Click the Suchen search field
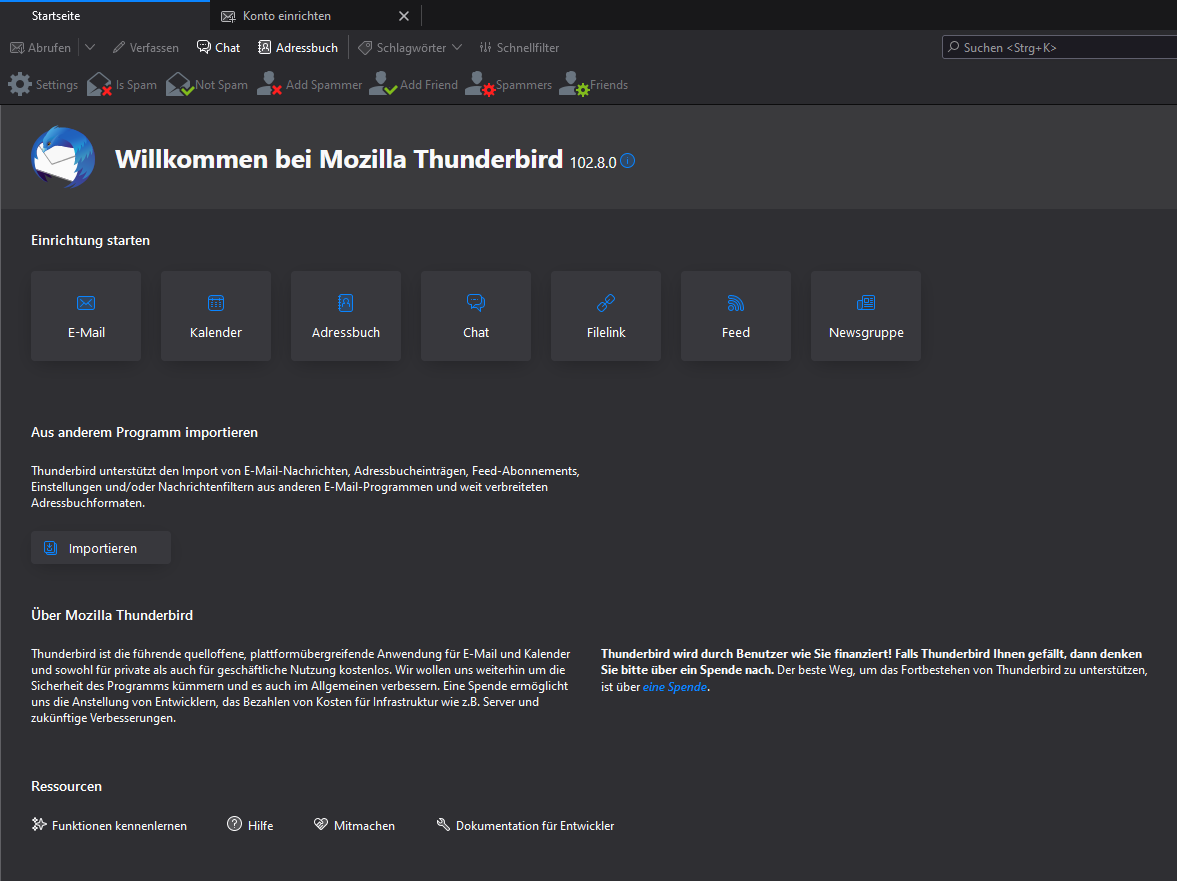1177x881 pixels. (x=1059, y=47)
